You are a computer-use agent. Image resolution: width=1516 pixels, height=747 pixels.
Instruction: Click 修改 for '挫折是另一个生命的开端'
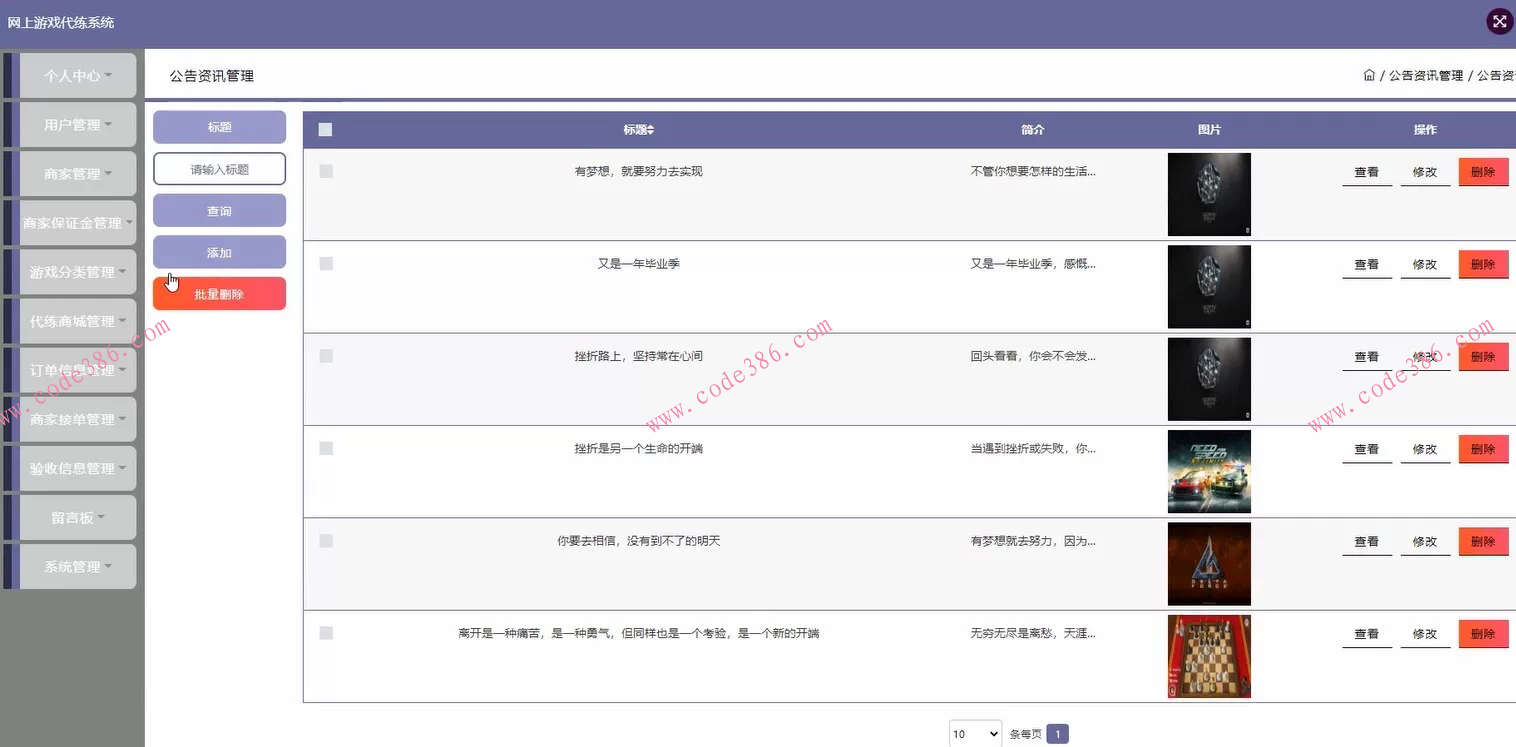(1425, 449)
